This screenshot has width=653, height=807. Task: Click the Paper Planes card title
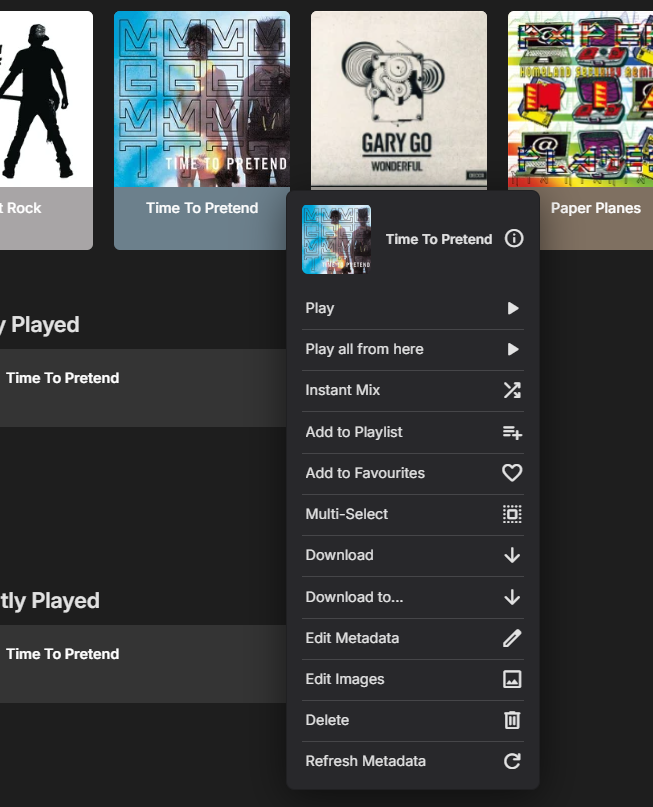point(596,208)
